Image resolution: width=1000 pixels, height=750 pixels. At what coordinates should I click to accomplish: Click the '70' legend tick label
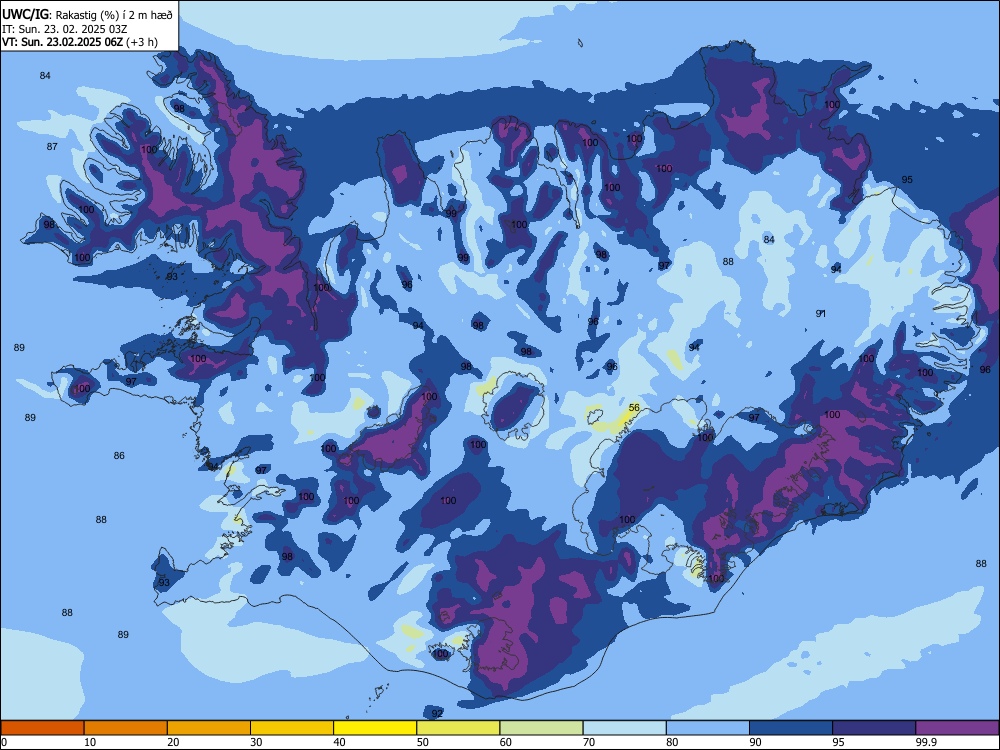pos(589,742)
